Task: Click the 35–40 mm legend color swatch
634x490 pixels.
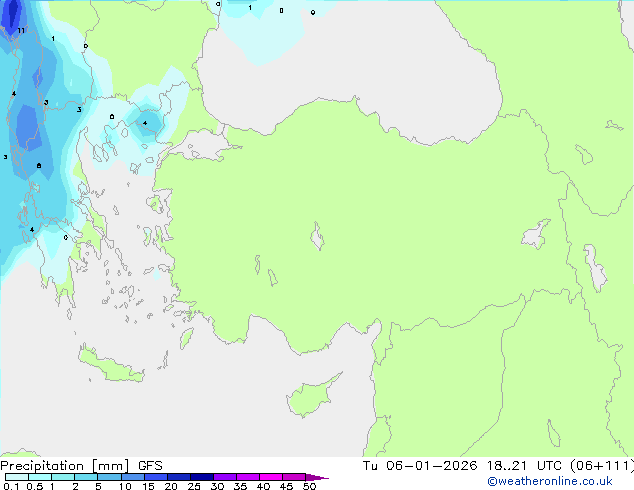Action: click(248, 477)
